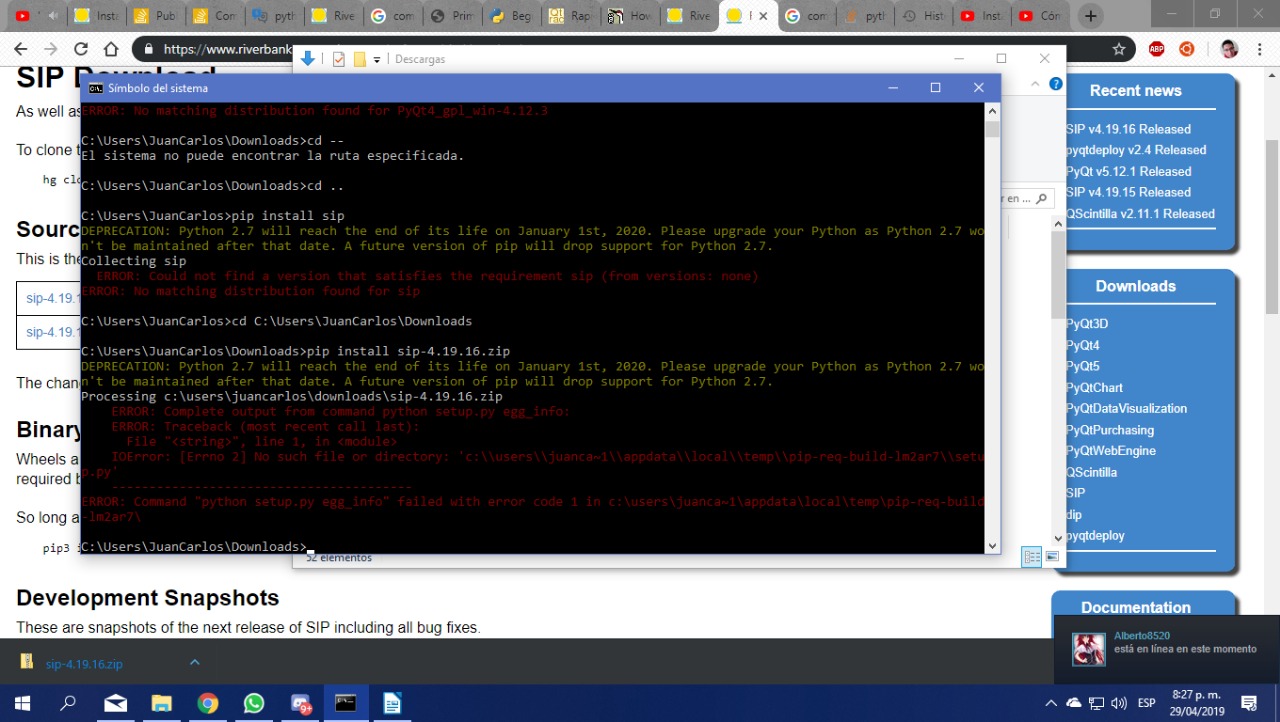Click the OneDrive cloud tray icon
Screen dimensions: 1280x722
[1074, 703]
